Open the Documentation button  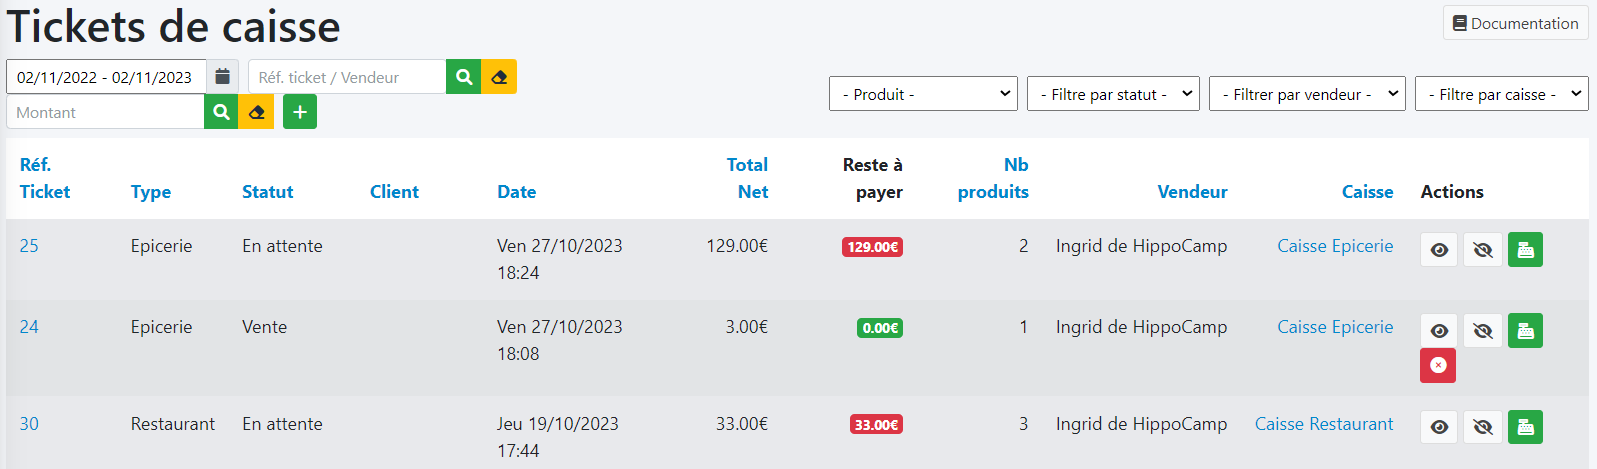[1515, 23]
